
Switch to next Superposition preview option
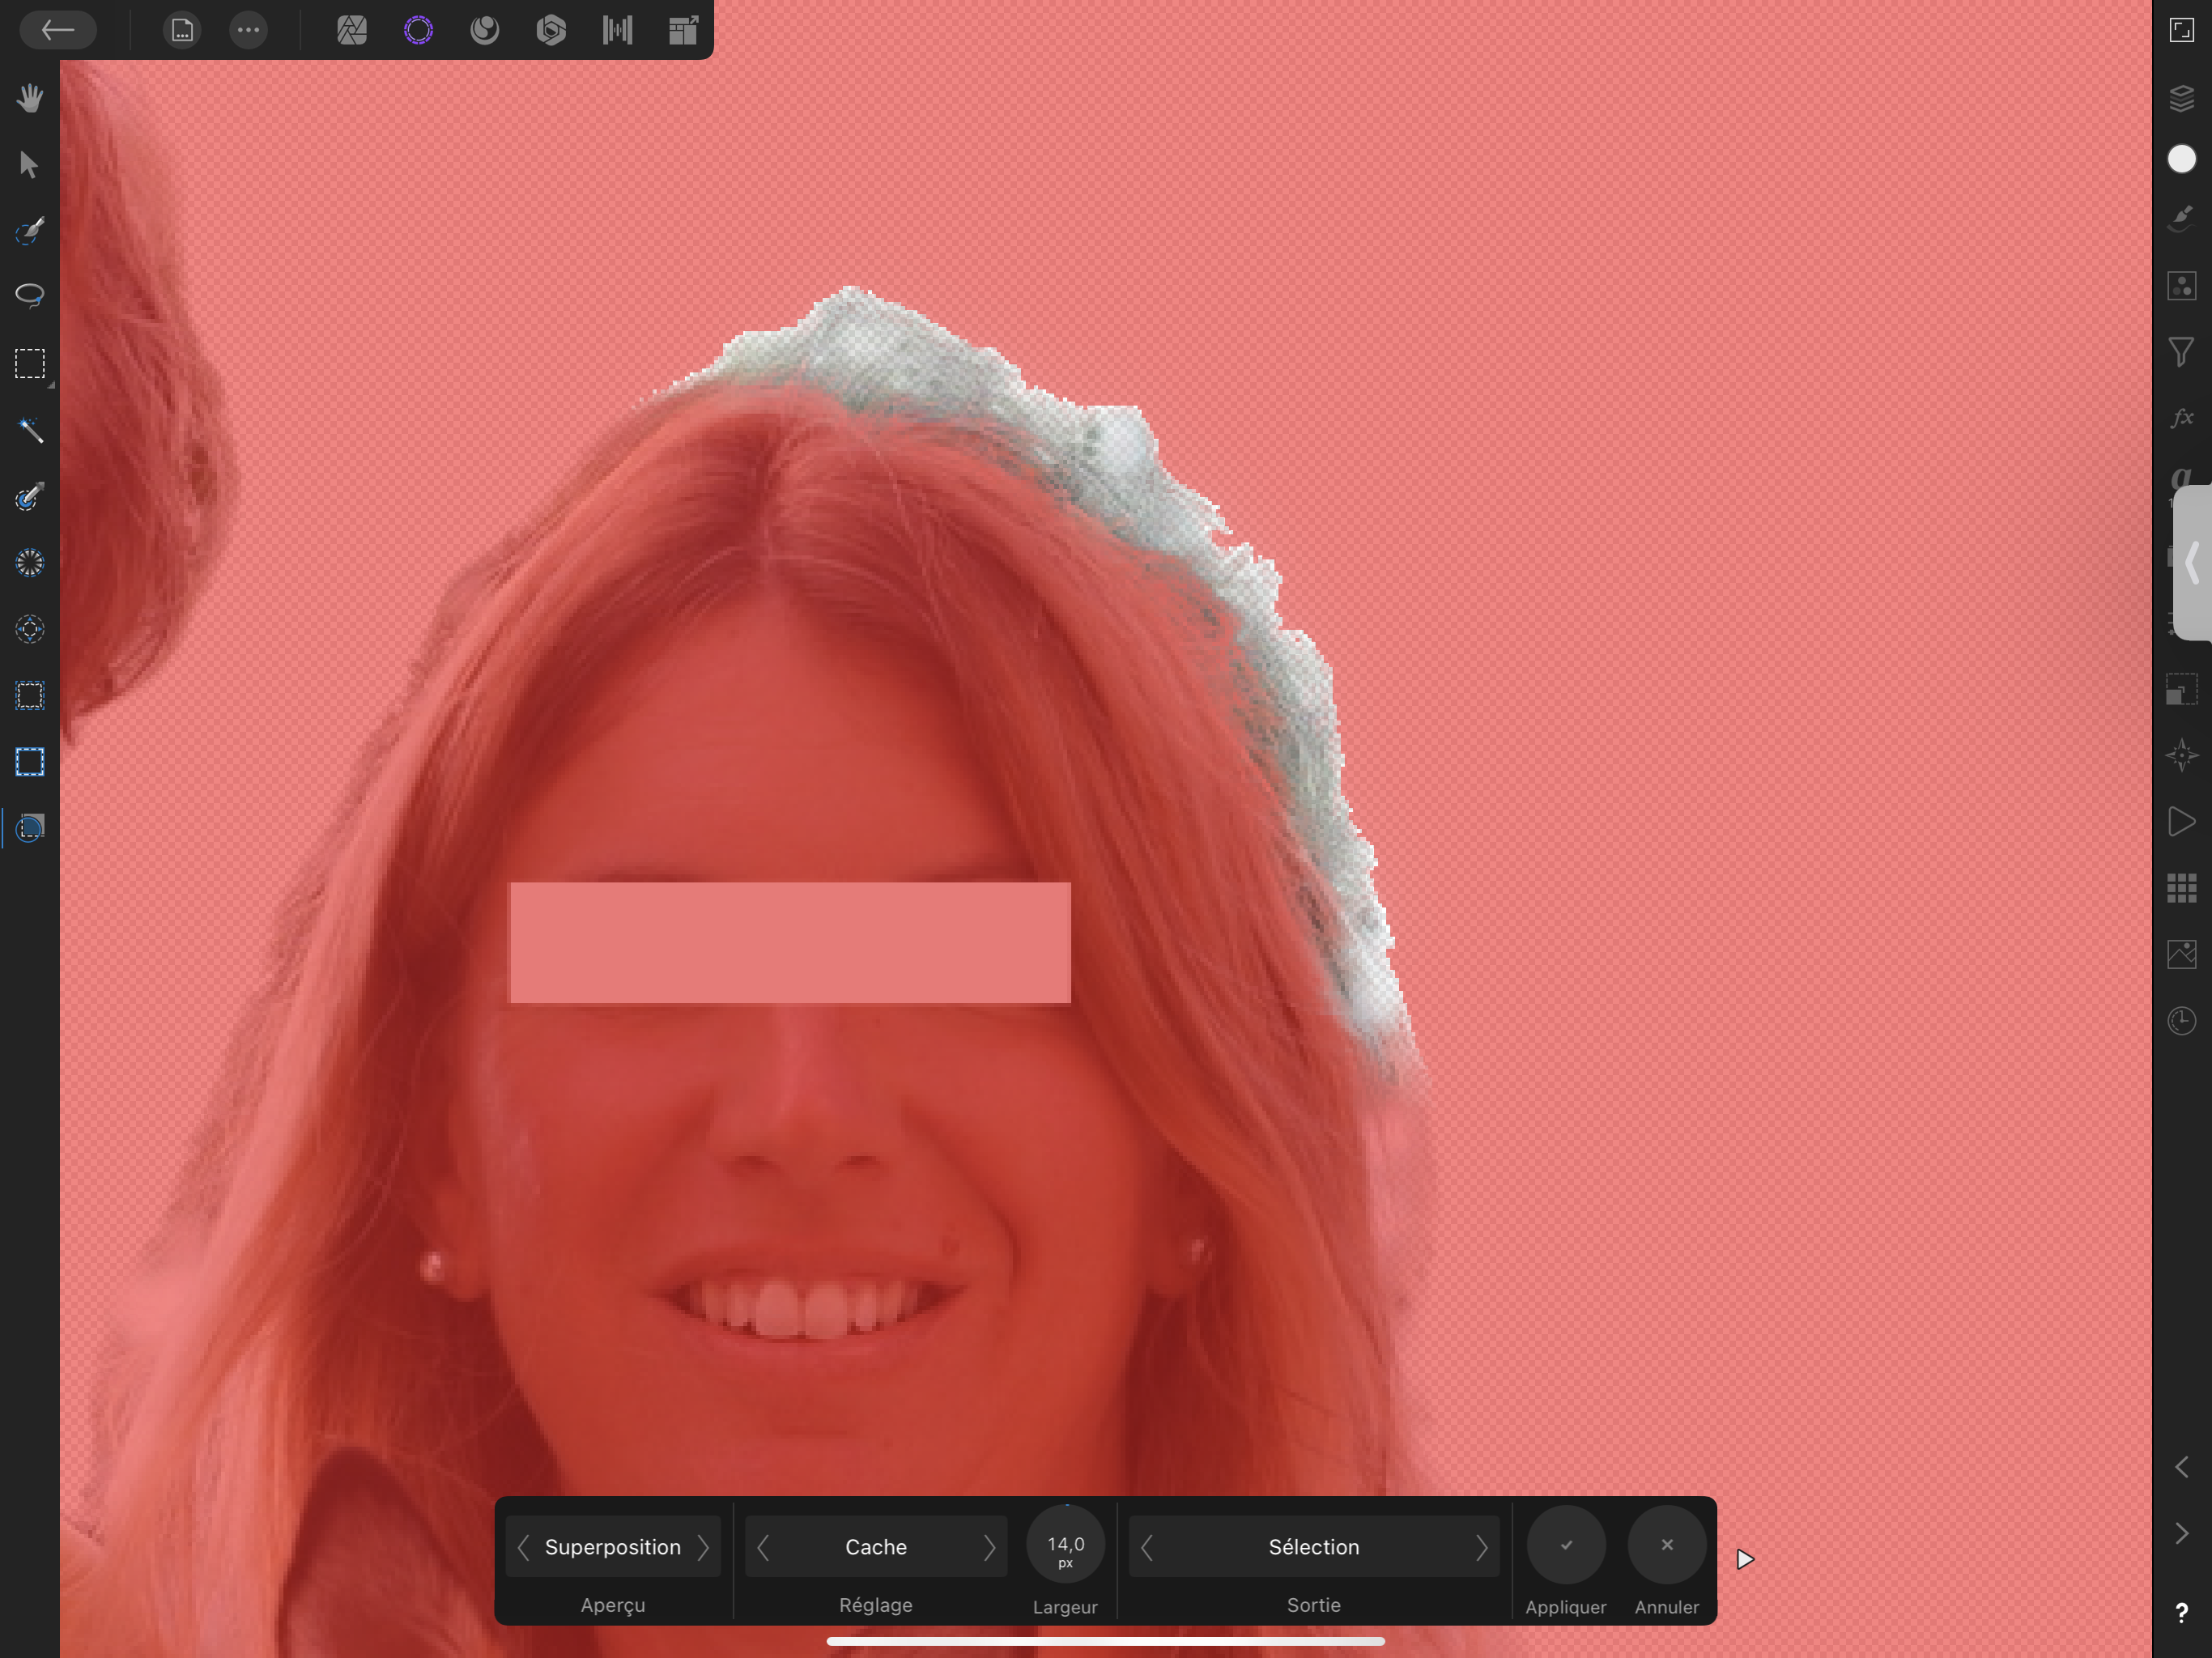click(x=703, y=1547)
